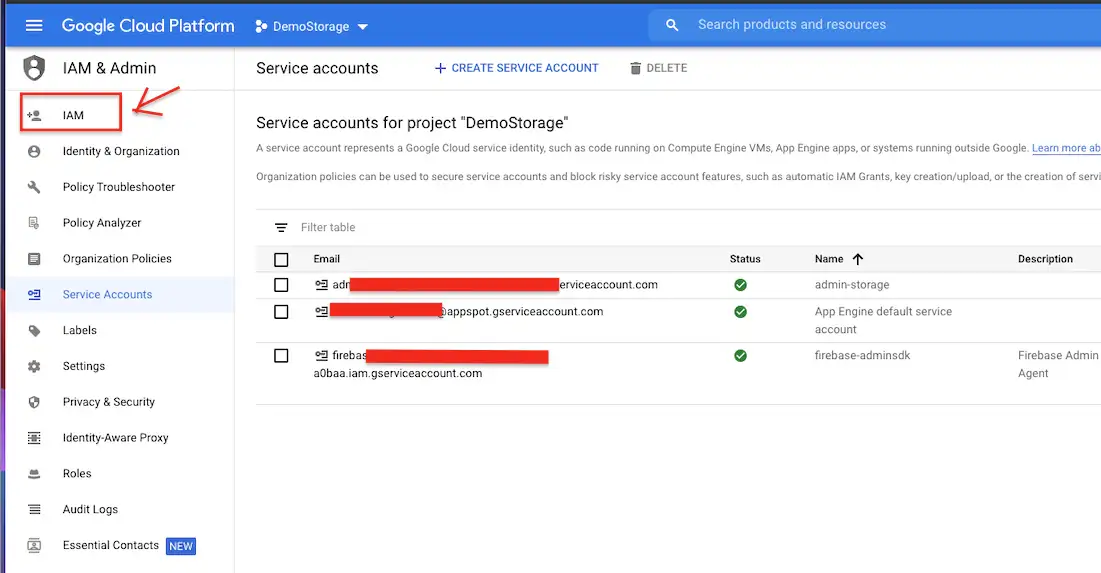The width and height of the screenshot is (1101, 573).
Task: Click the IAM & Admin shield icon
Action: (35, 68)
